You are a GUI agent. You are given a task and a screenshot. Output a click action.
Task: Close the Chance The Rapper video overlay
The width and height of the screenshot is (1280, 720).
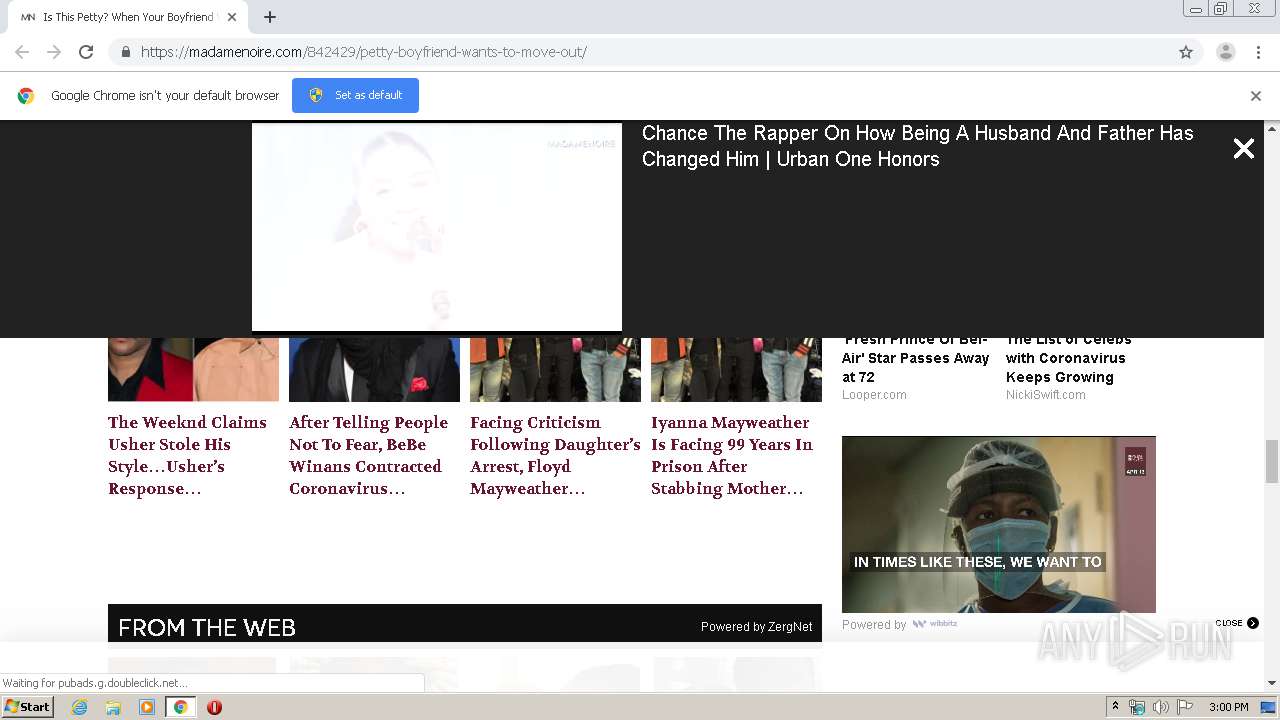[1243, 149]
